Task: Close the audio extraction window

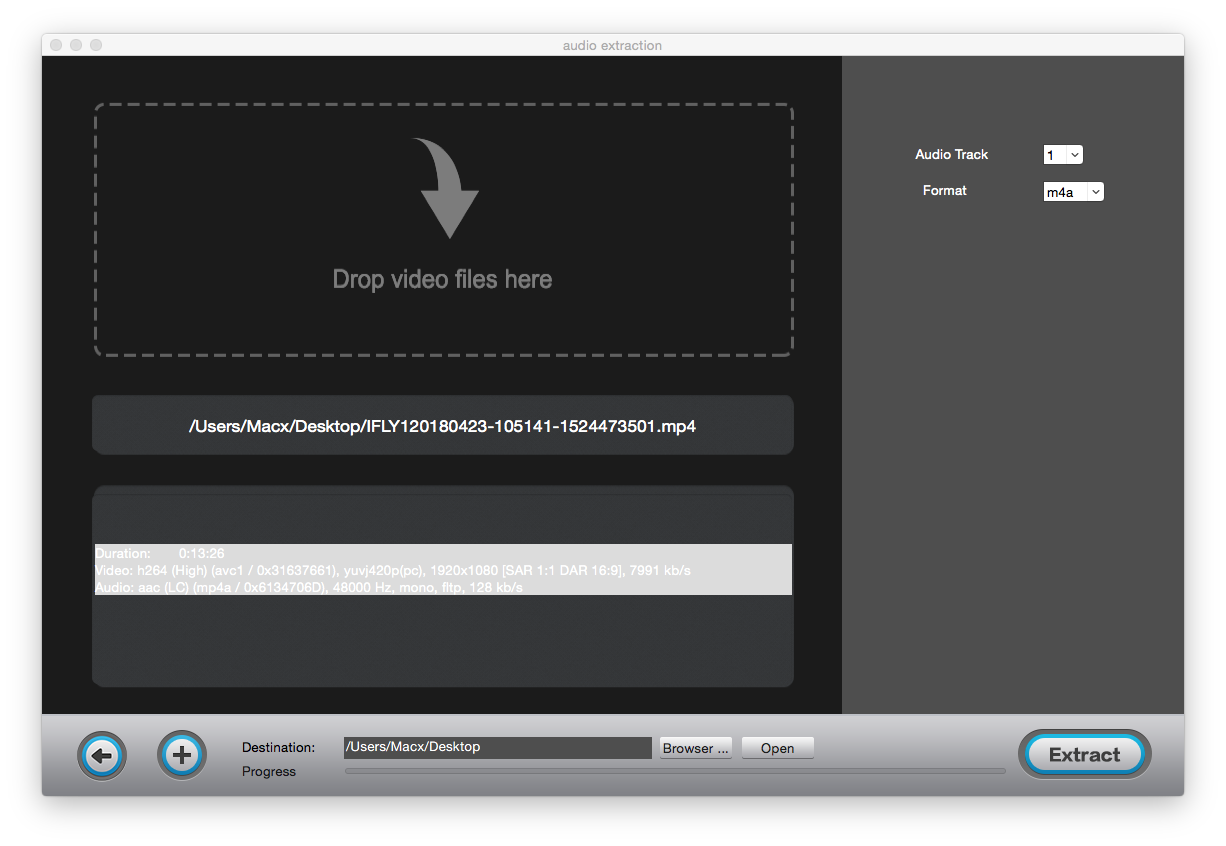Action: pos(56,45)
